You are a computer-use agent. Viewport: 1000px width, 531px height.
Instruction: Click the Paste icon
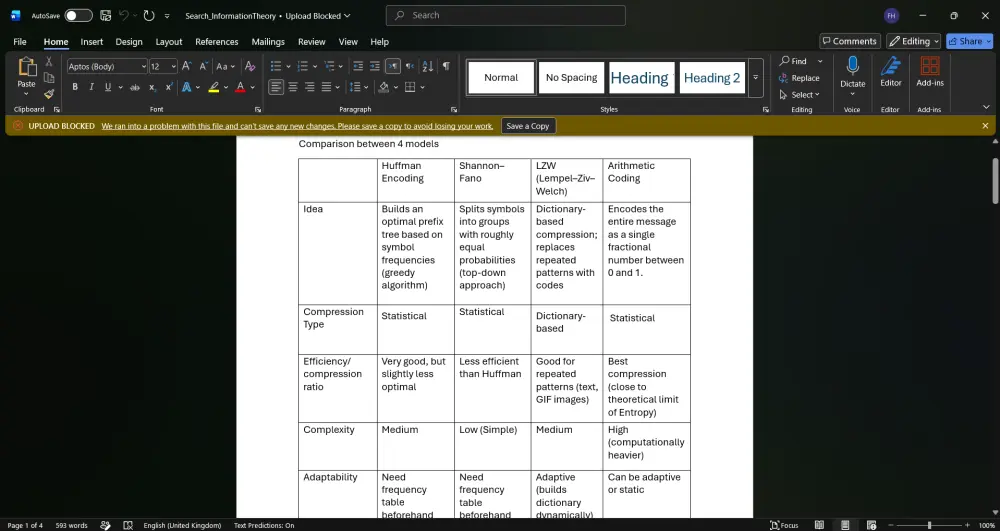coord(26,67)
